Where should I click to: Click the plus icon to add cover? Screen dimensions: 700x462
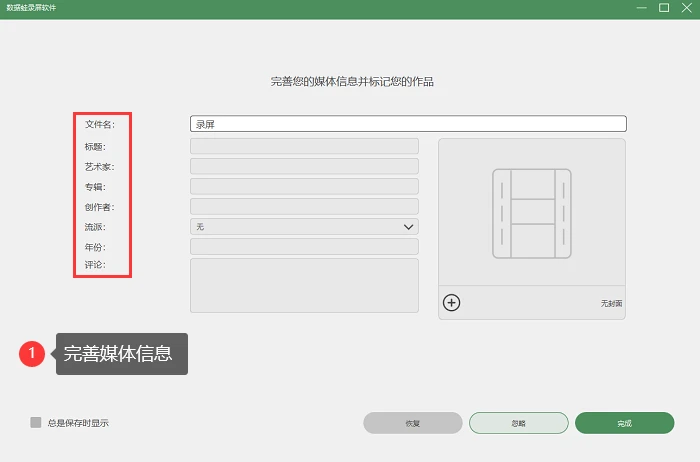tap(451, 303)
